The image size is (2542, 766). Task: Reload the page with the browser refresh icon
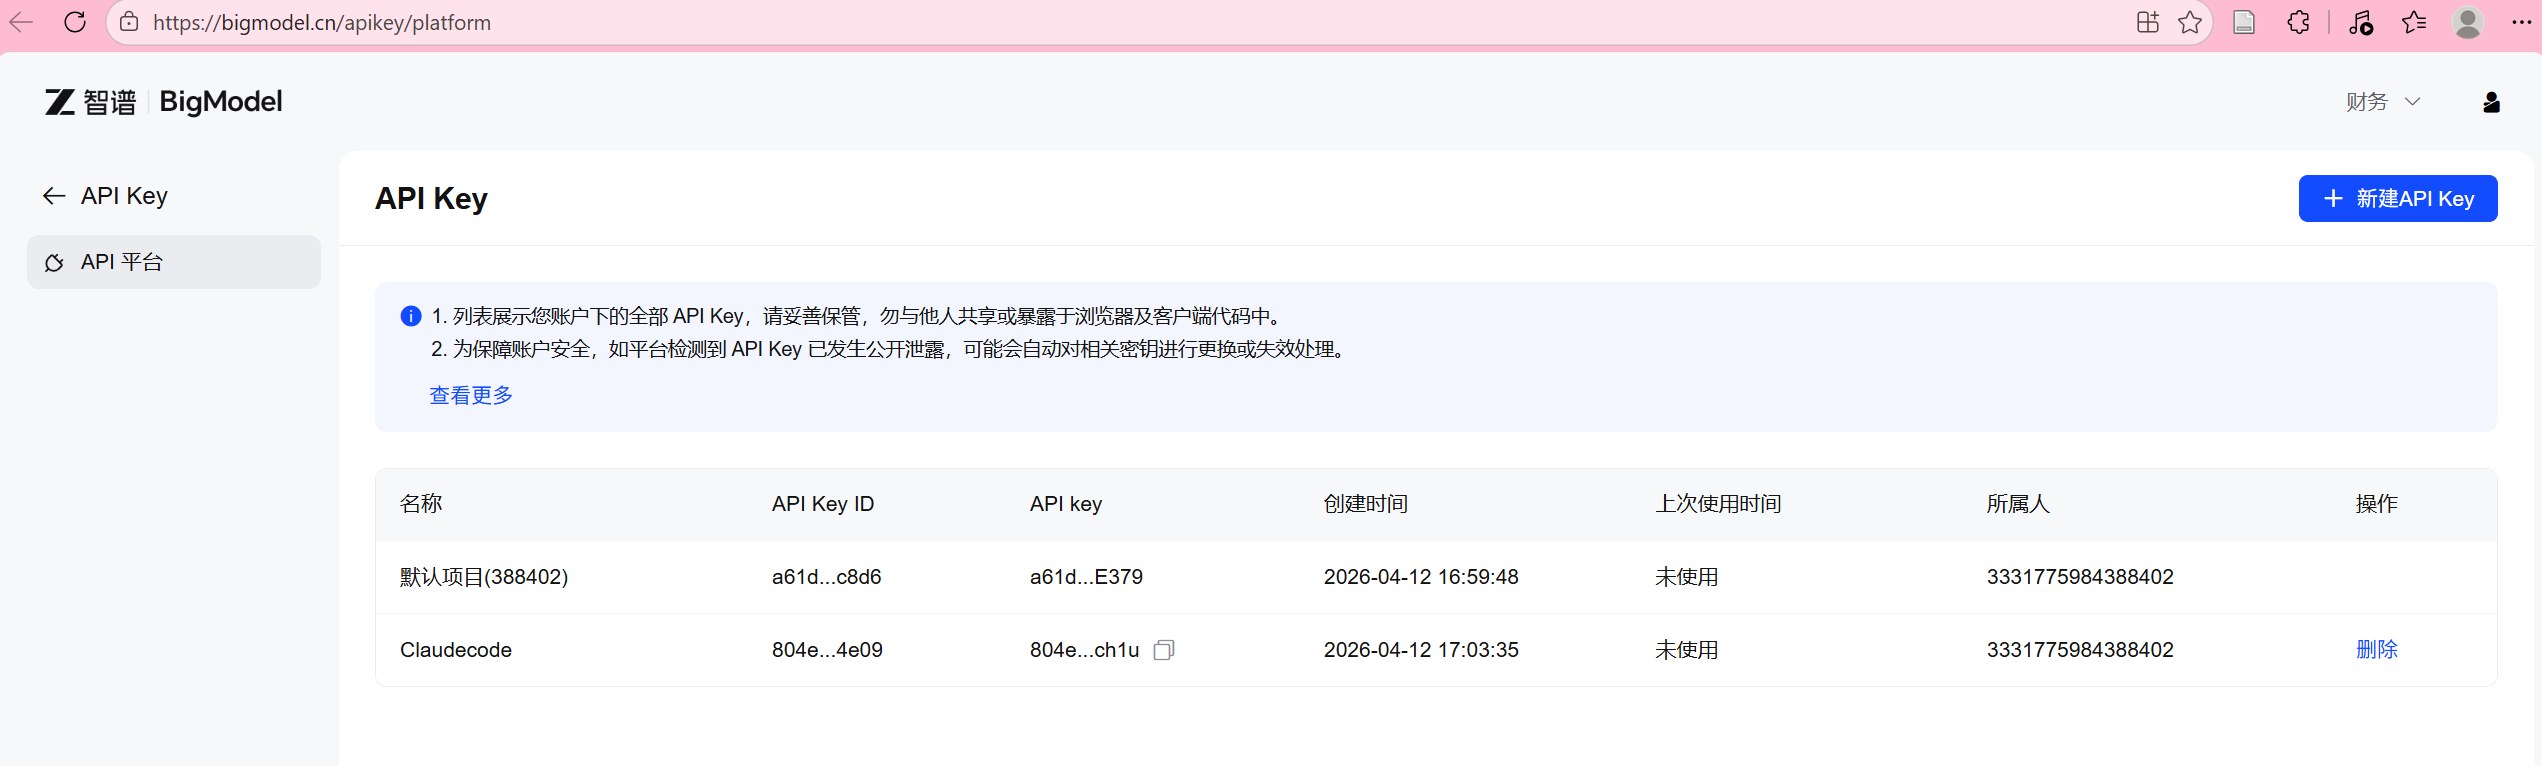tap(75, 22)
